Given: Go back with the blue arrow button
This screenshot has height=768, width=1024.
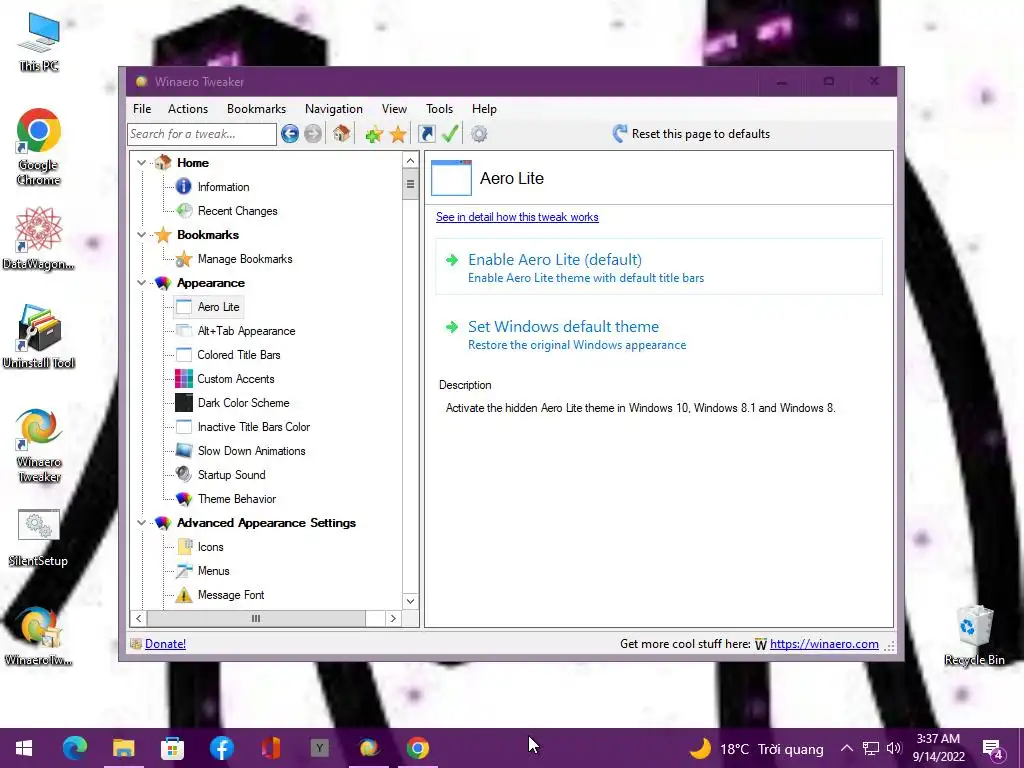Looking at the screenshot, I should coord(290,134).
